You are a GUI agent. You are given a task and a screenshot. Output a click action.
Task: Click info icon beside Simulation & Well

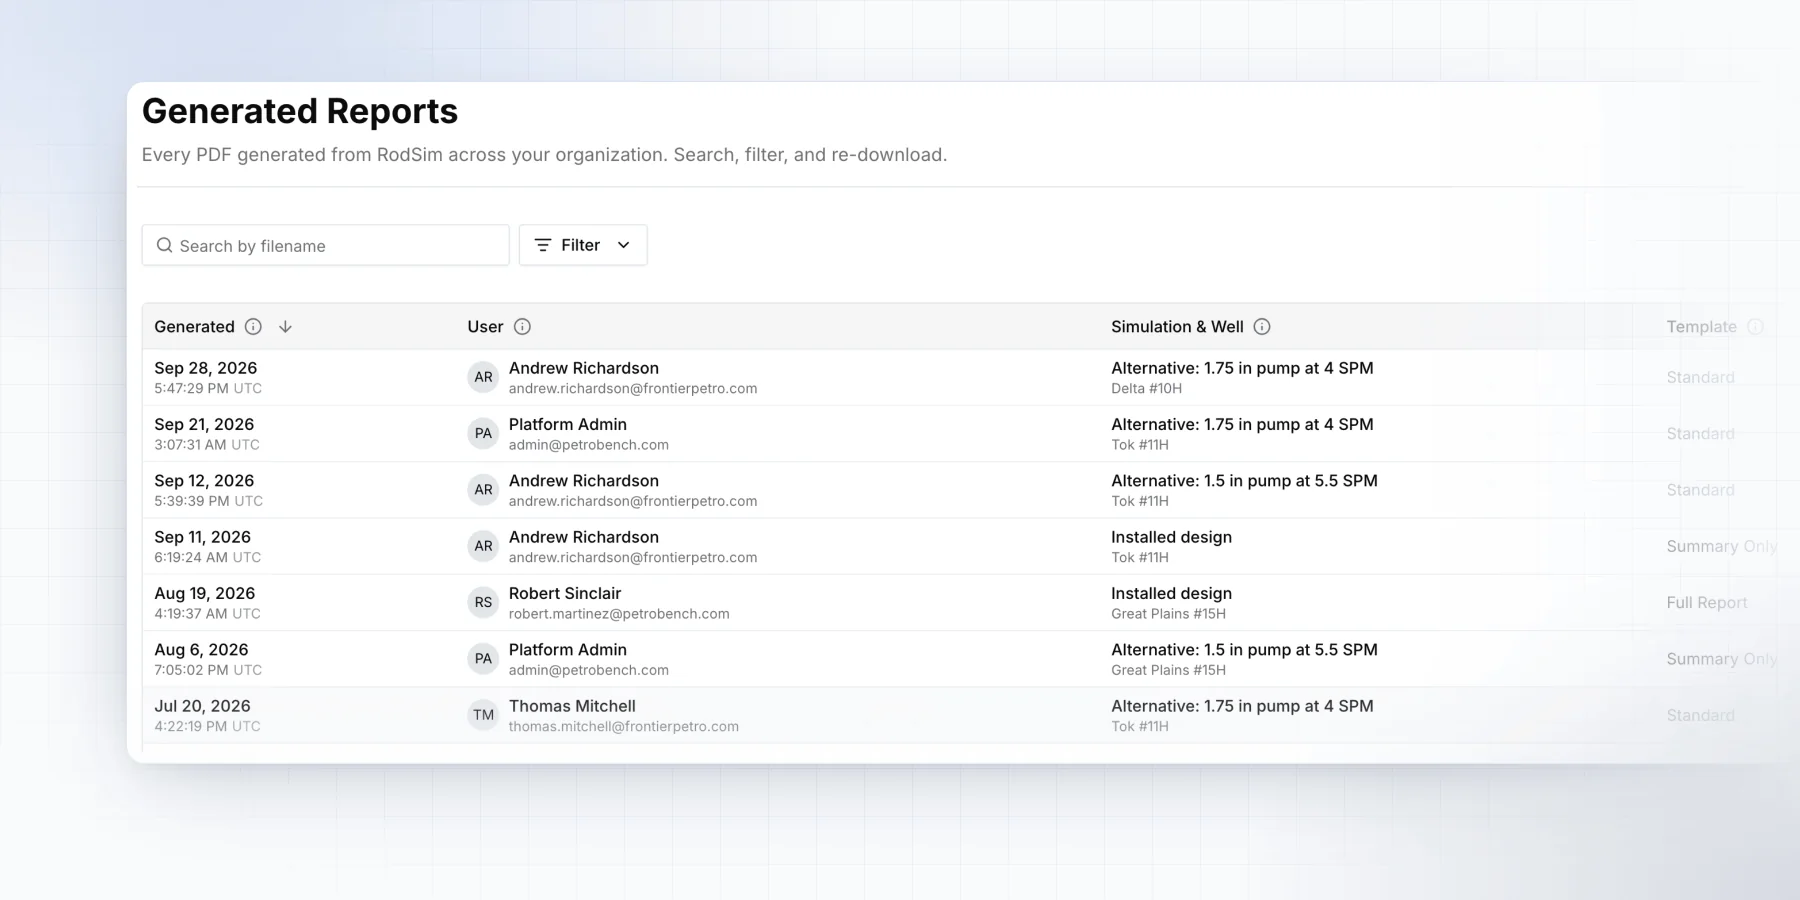click(x=1262, y=327)
